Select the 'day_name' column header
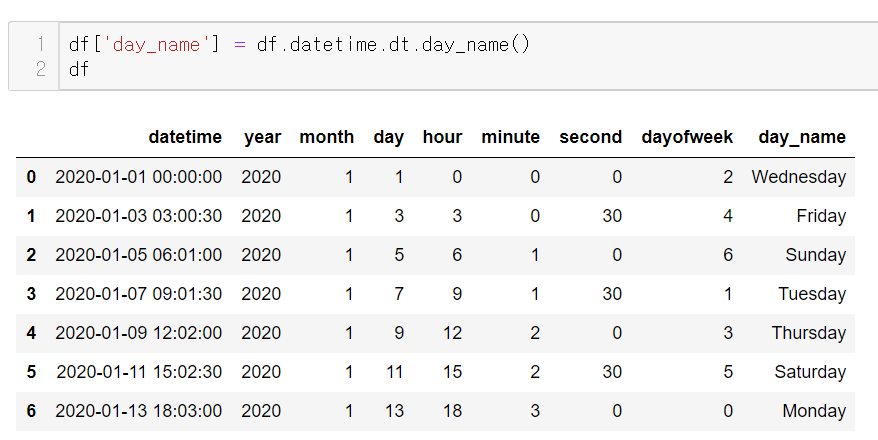Viewport: 878px width, 440px height. [802, 137]
